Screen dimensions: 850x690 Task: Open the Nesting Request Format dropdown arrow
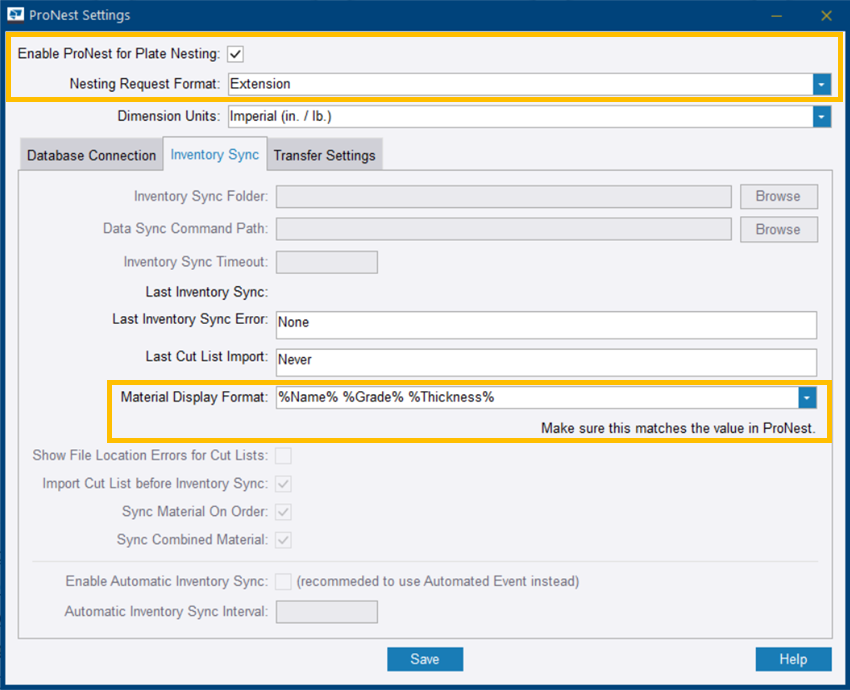click(x=822, y=85)
